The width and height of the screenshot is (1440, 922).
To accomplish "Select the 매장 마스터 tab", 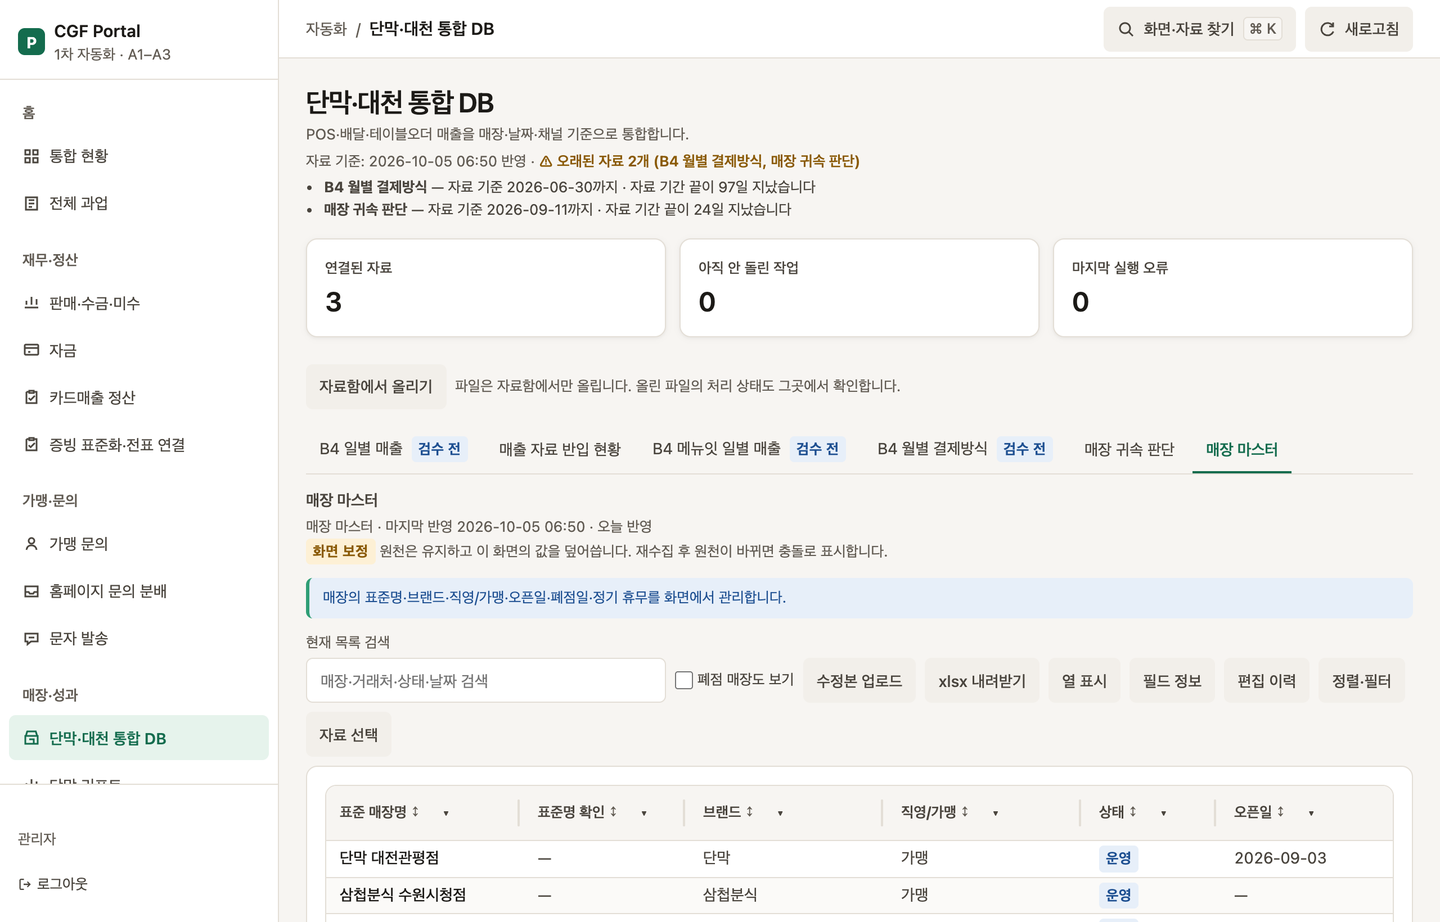I will (x=1242, y=449).
